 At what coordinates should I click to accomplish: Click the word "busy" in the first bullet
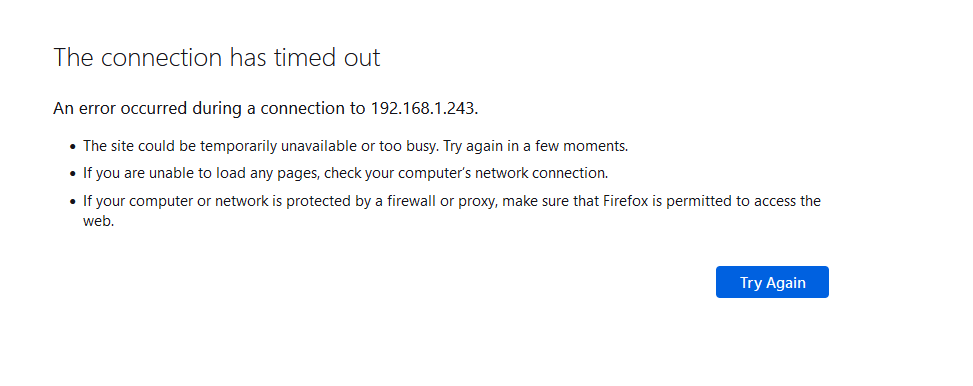point(424,147)
